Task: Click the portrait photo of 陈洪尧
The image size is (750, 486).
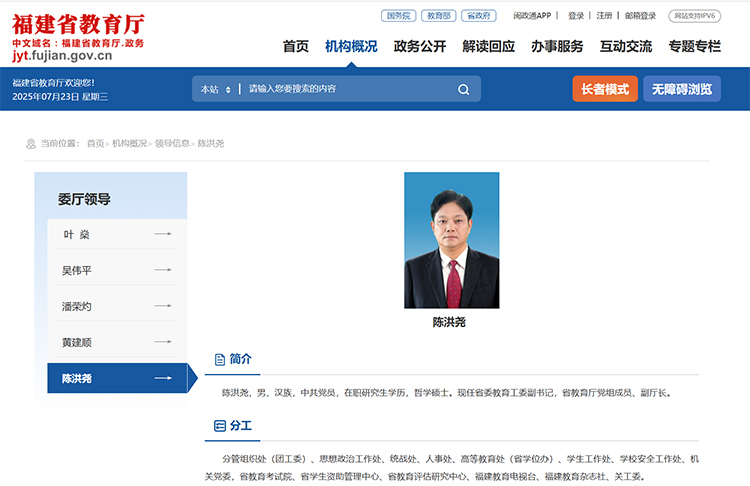Action: pyautogui.click(x=451, y=240)
